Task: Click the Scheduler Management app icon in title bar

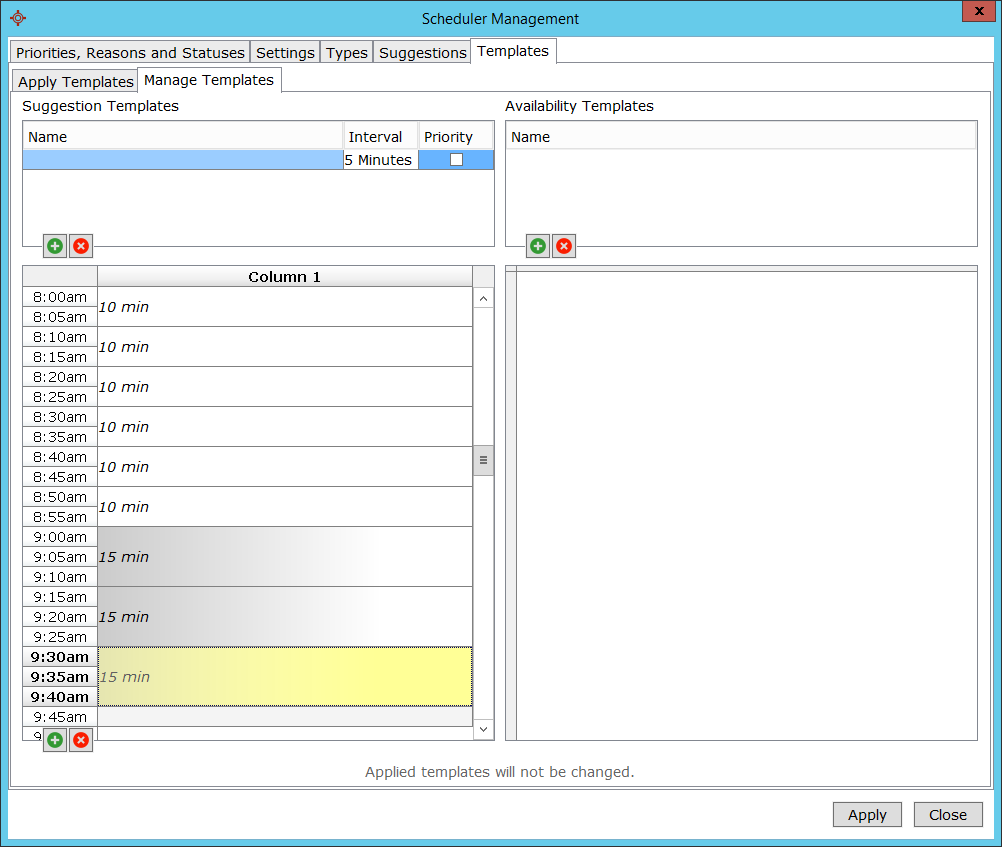Action: pos(17,18)
